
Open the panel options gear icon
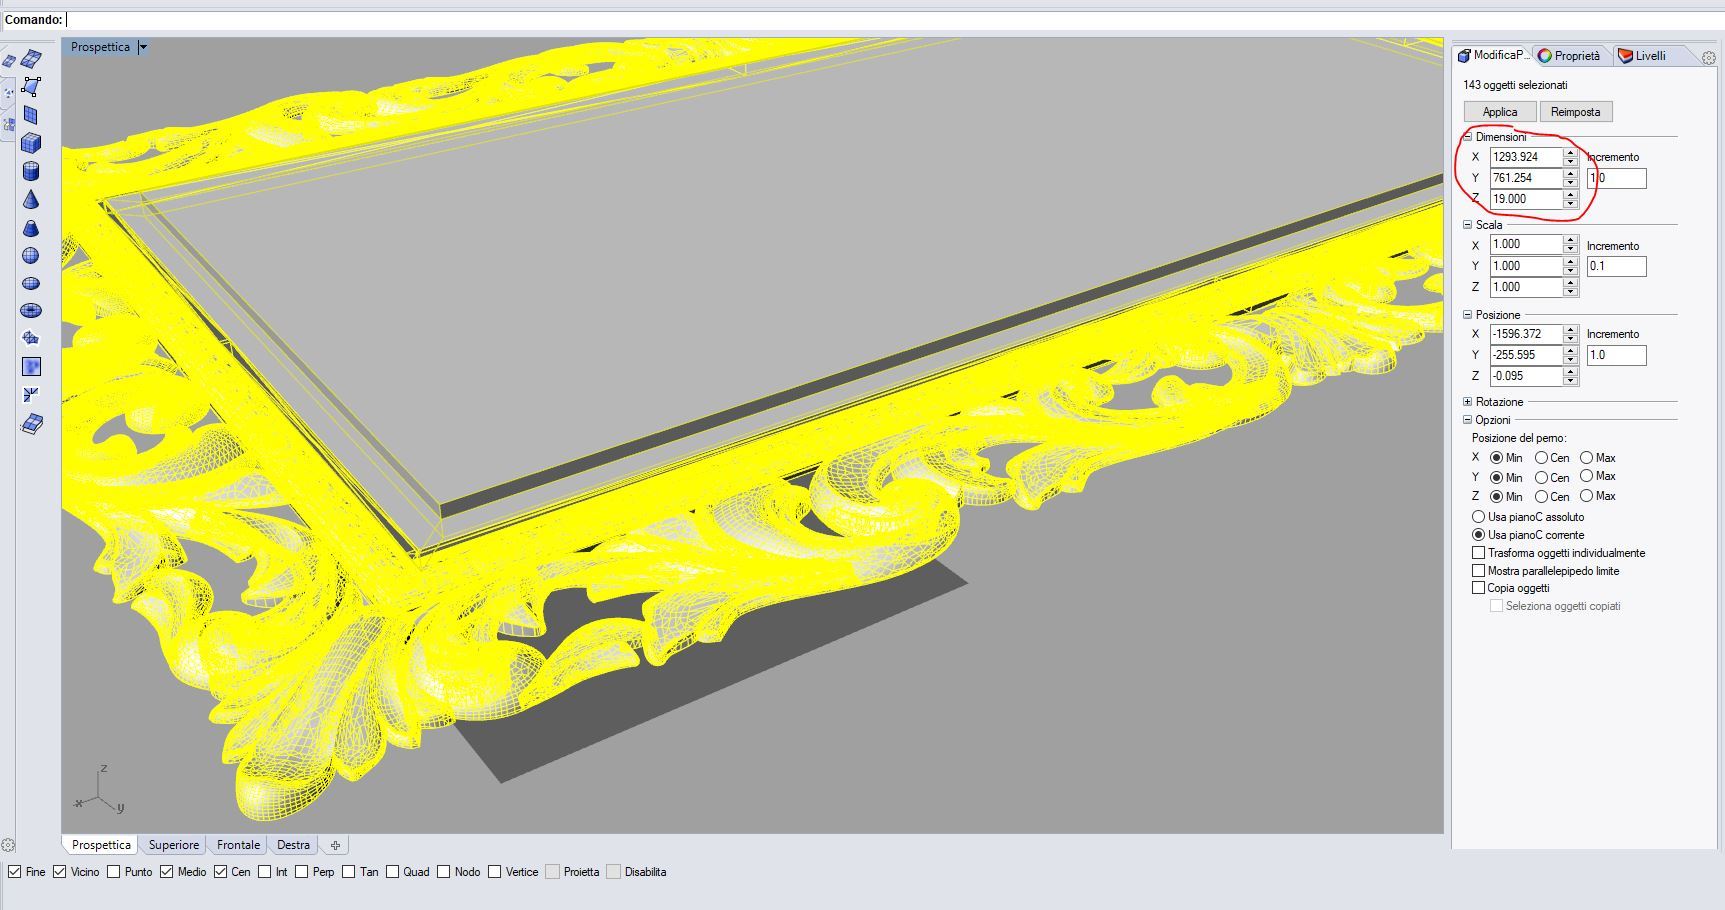1709,57
